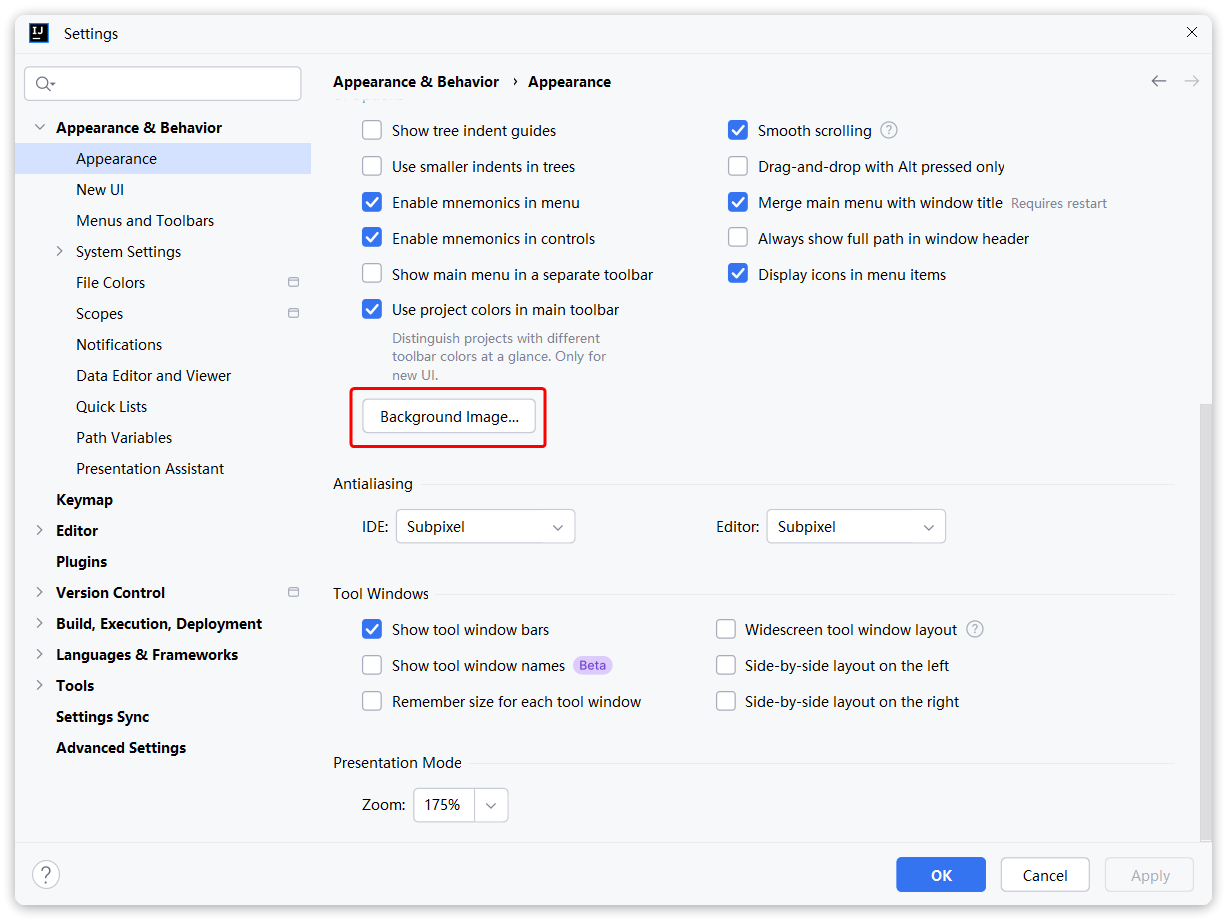The image size is (1227, 922).
Task: Click the Version Control project-level icon
Action: (x=293, y=593)
